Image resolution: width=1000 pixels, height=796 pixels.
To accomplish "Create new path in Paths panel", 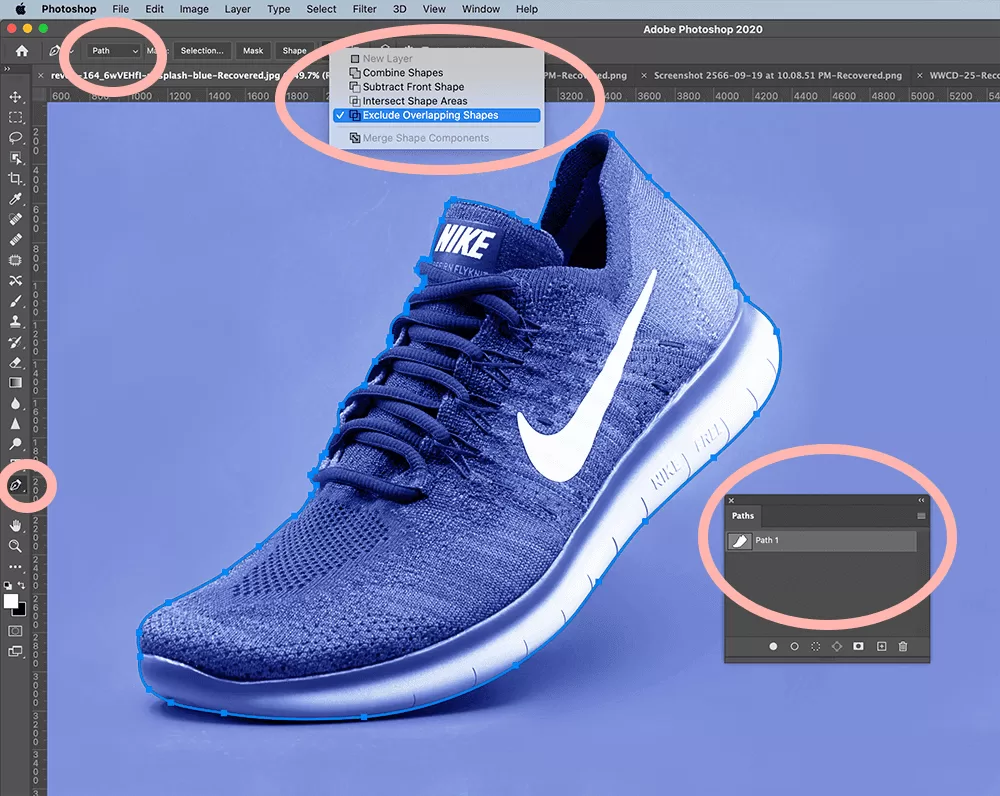I will coord(881,646).
